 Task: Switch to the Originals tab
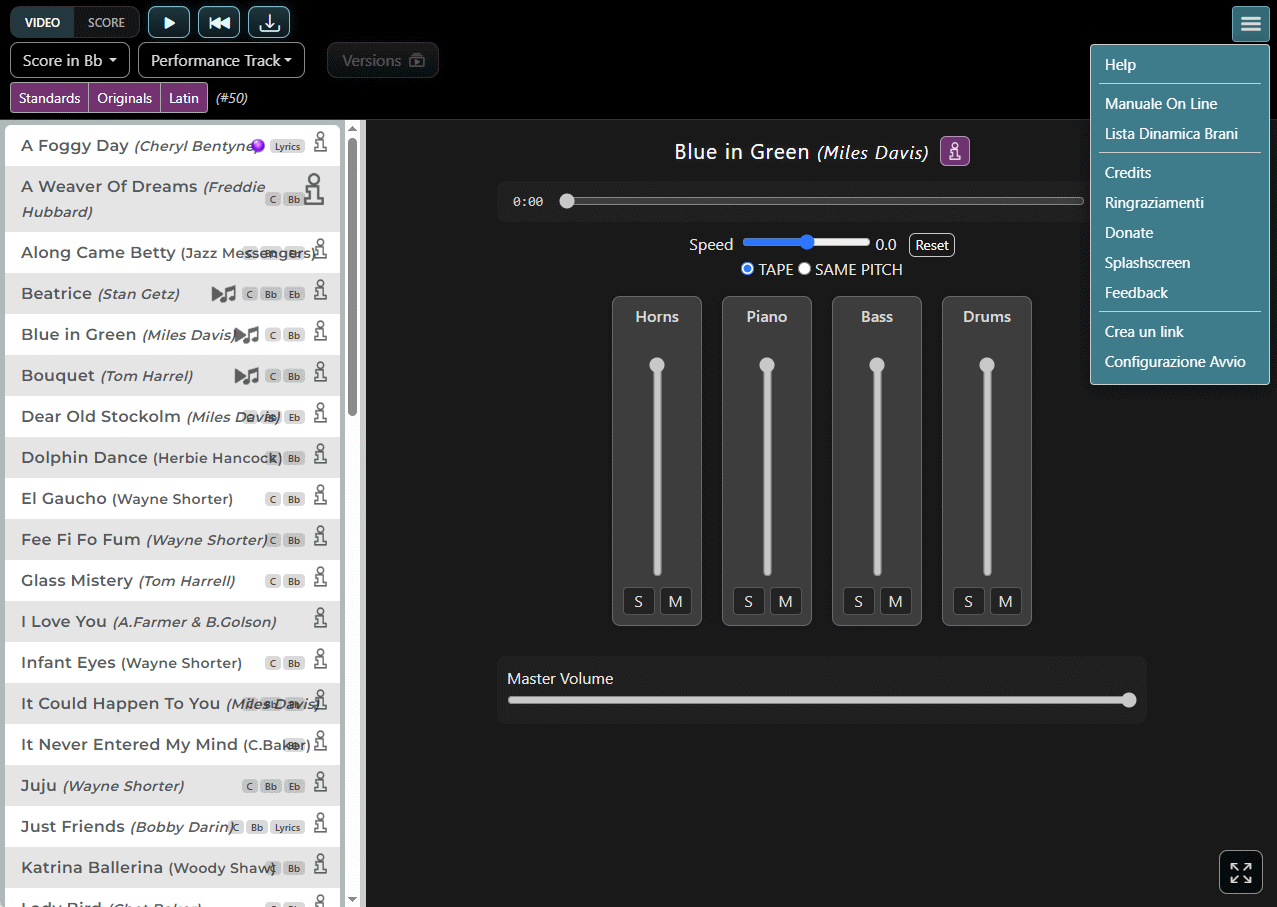125,98
